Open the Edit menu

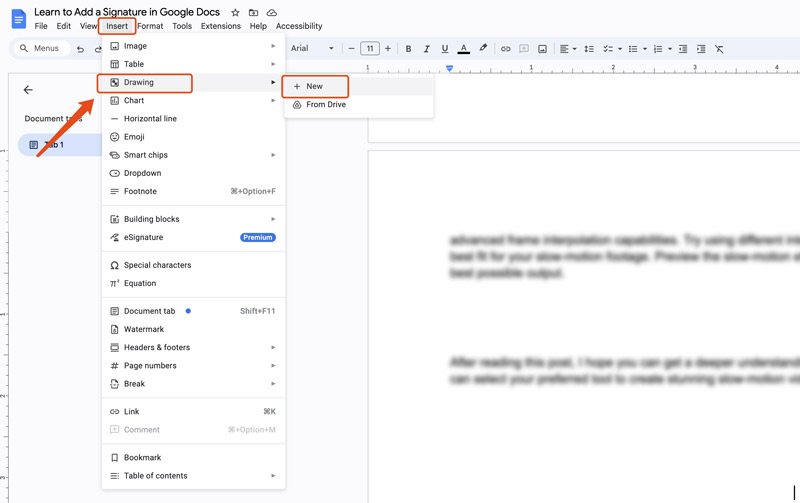tap(64, 26)
